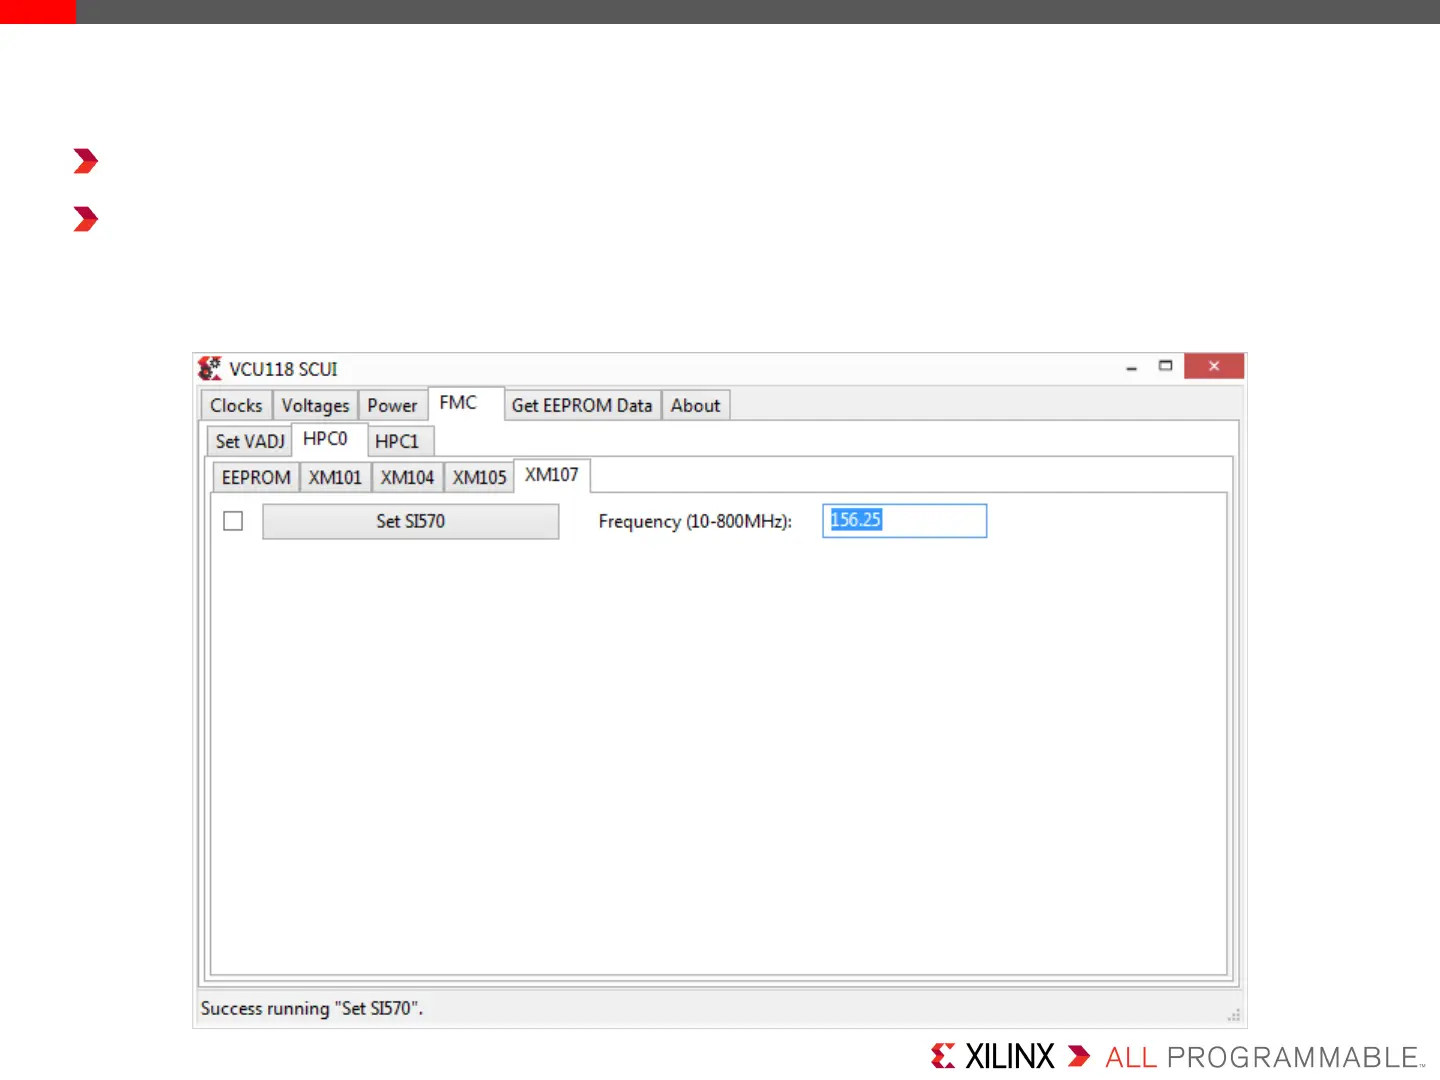Click the VCU118 SCUI app icon in title bar

(210, 369)
